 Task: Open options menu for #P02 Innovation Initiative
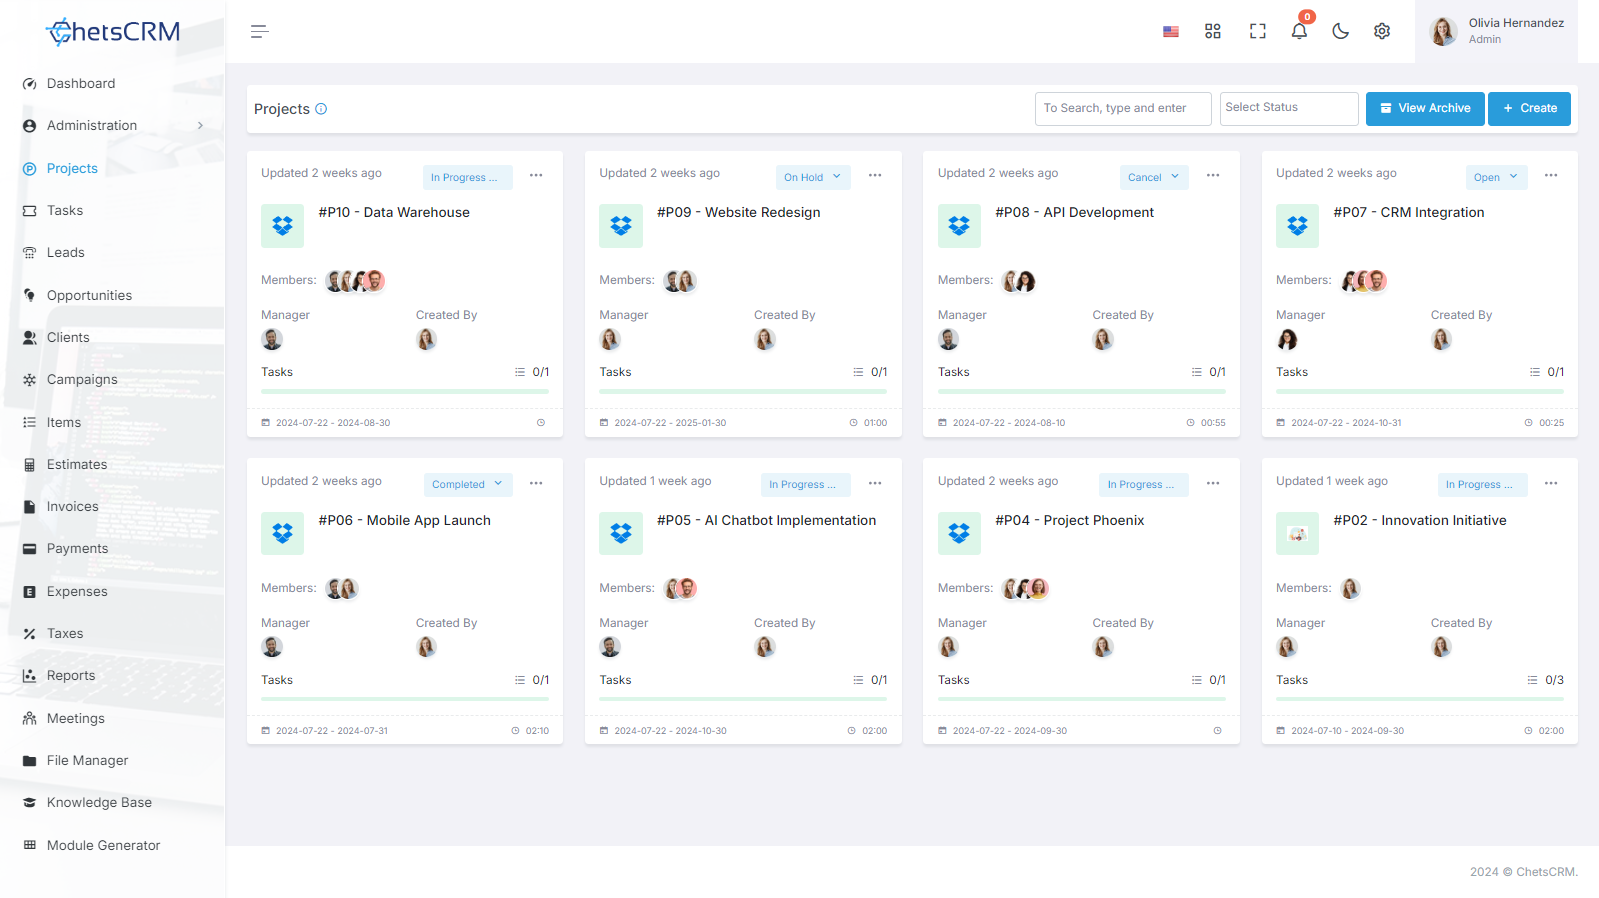click(1551, 483)
